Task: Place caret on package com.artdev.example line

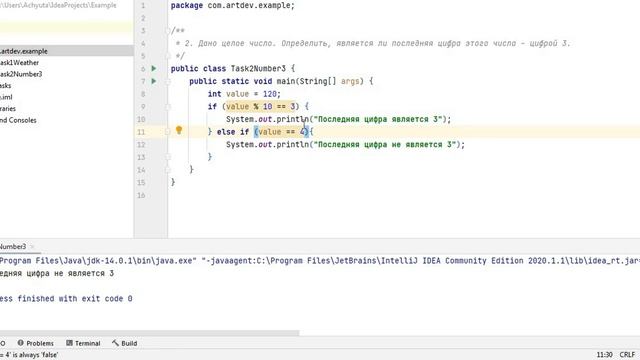Action: pos(232,6)
